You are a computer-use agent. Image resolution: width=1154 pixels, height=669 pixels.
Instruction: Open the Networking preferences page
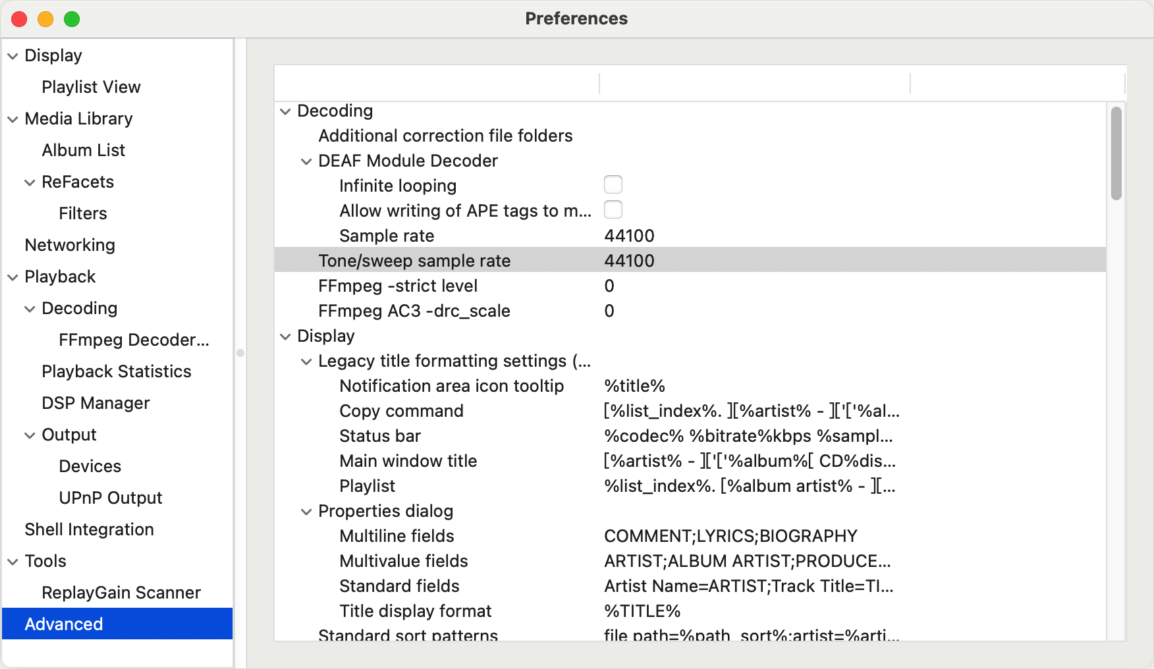(x=70, y=244)
